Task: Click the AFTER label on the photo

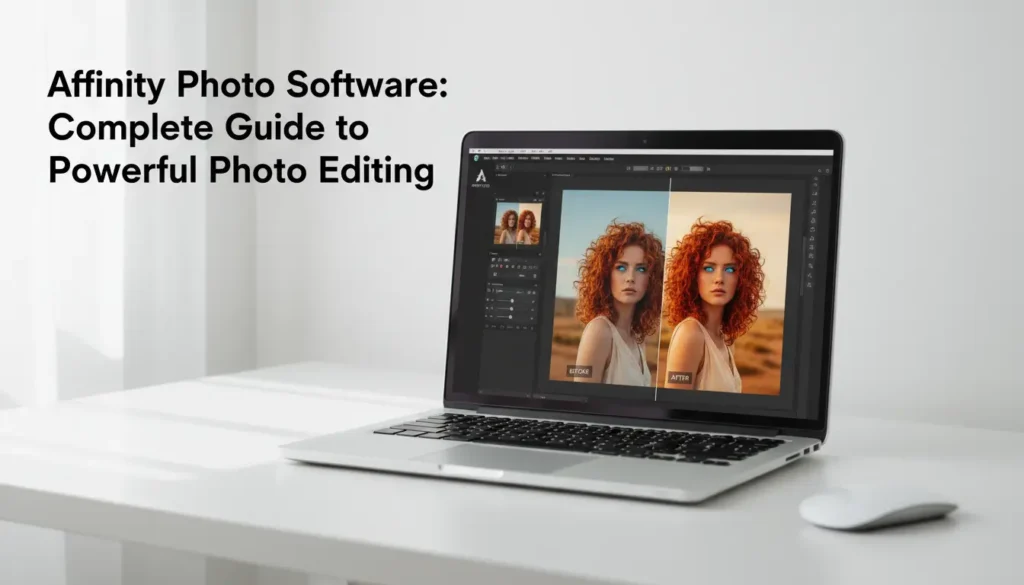Action: [x=680, y=377]
